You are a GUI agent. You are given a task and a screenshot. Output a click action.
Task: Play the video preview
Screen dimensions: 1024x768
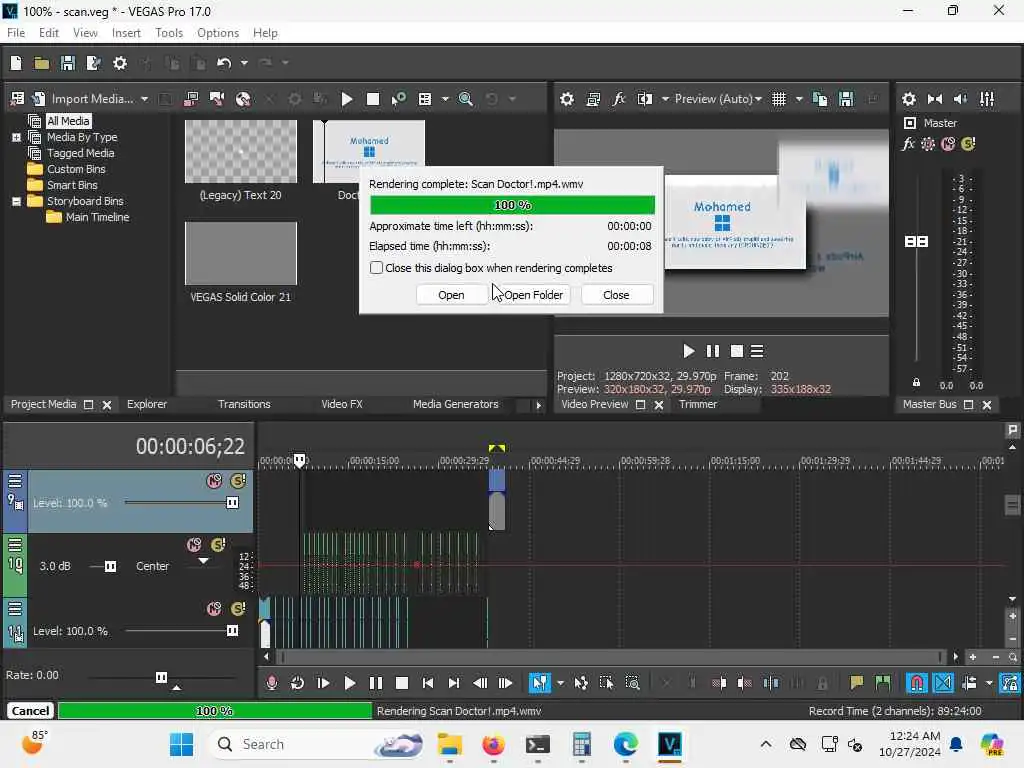tap(688, 351)
